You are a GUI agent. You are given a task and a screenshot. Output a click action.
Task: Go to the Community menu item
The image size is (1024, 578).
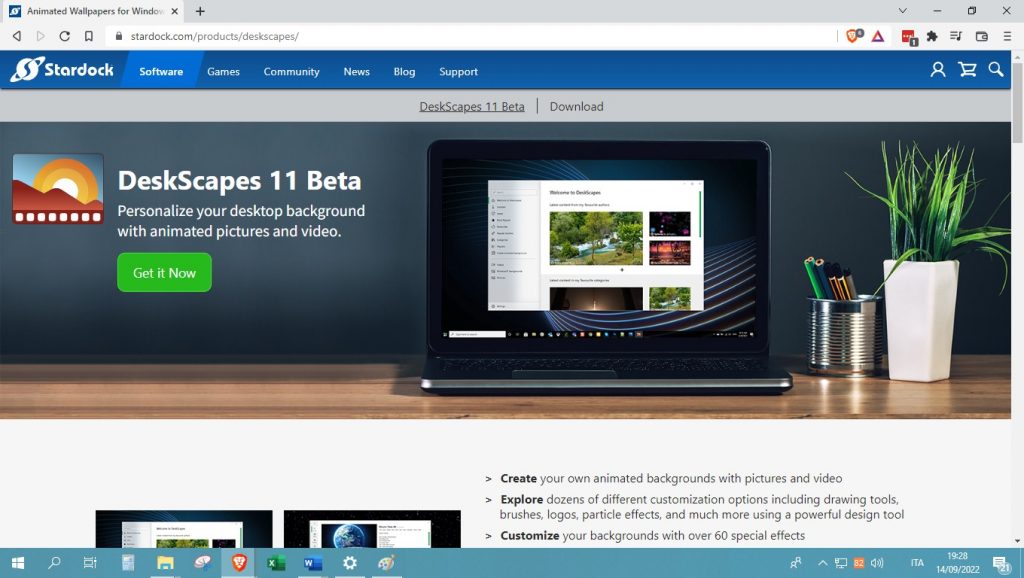pos(291,72)
